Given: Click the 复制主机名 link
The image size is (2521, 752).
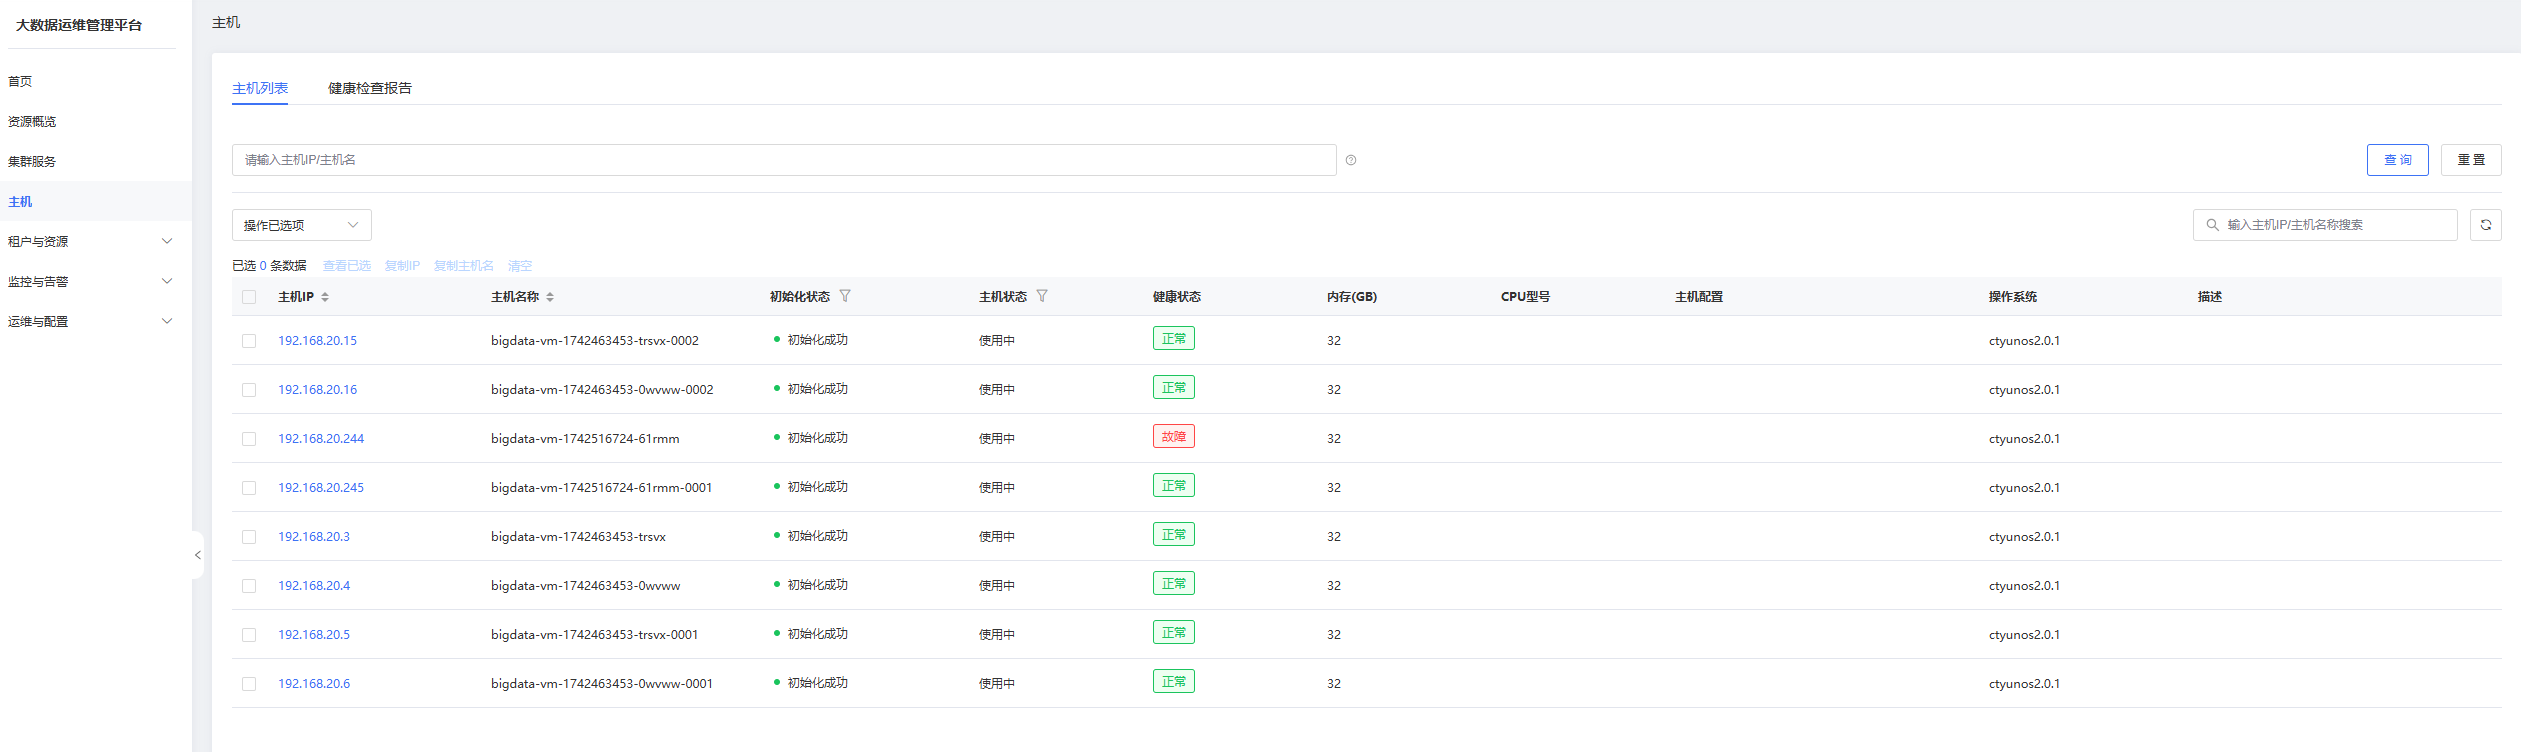Looking at the screenshot, I should tap(464, 266).
